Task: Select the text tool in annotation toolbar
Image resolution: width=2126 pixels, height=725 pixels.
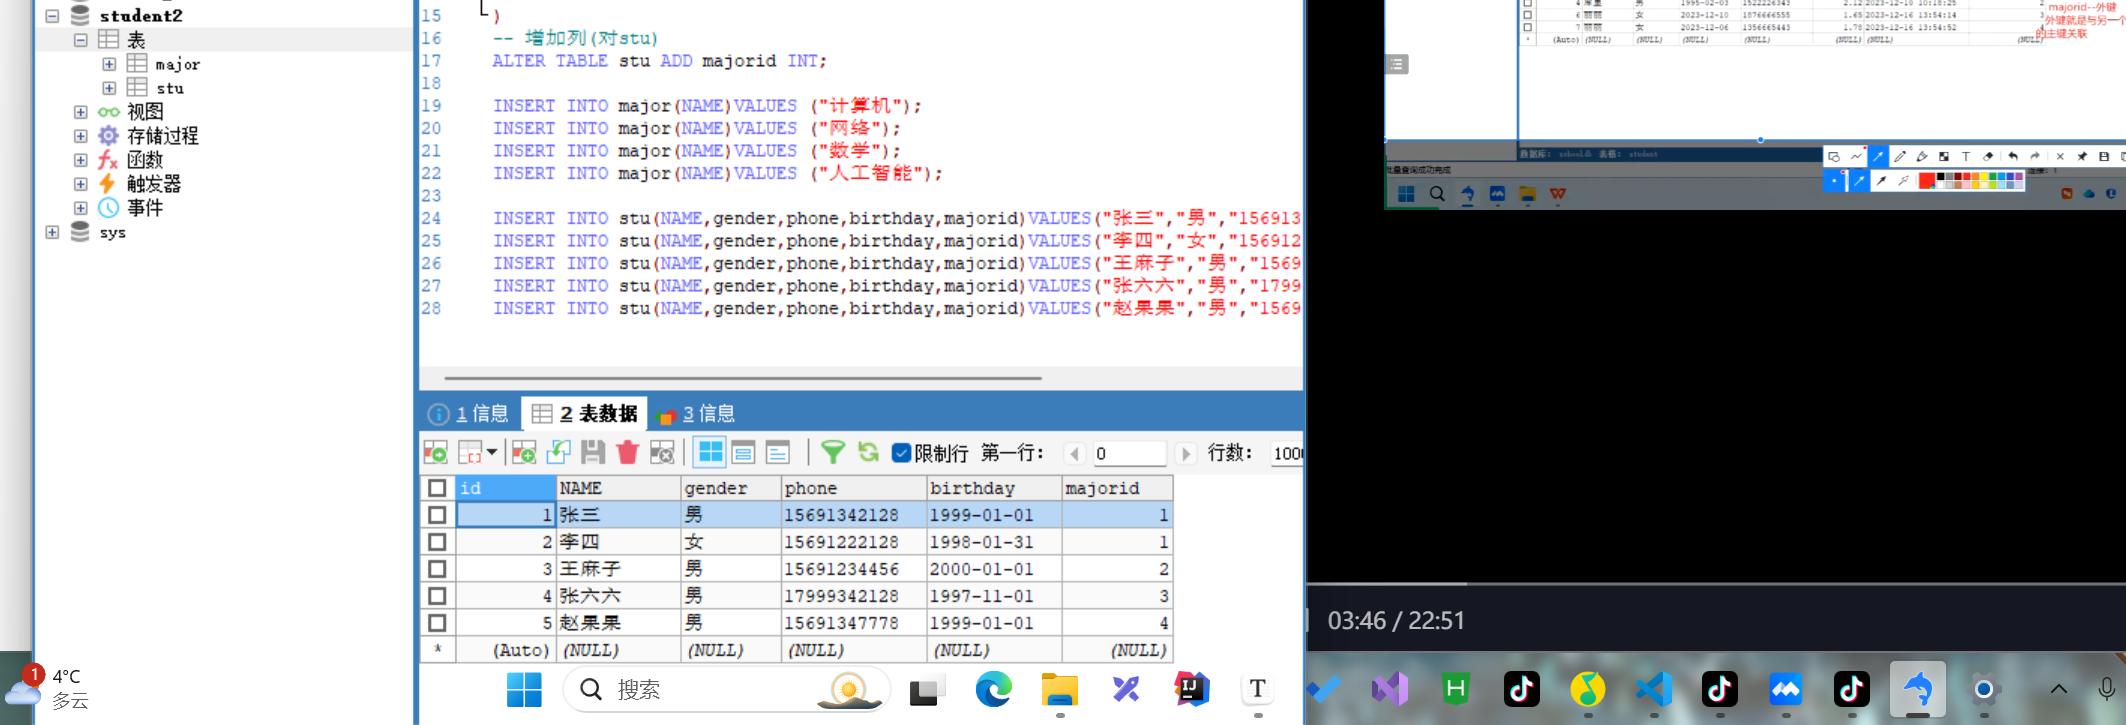Action: click(x=1965, y=156)
